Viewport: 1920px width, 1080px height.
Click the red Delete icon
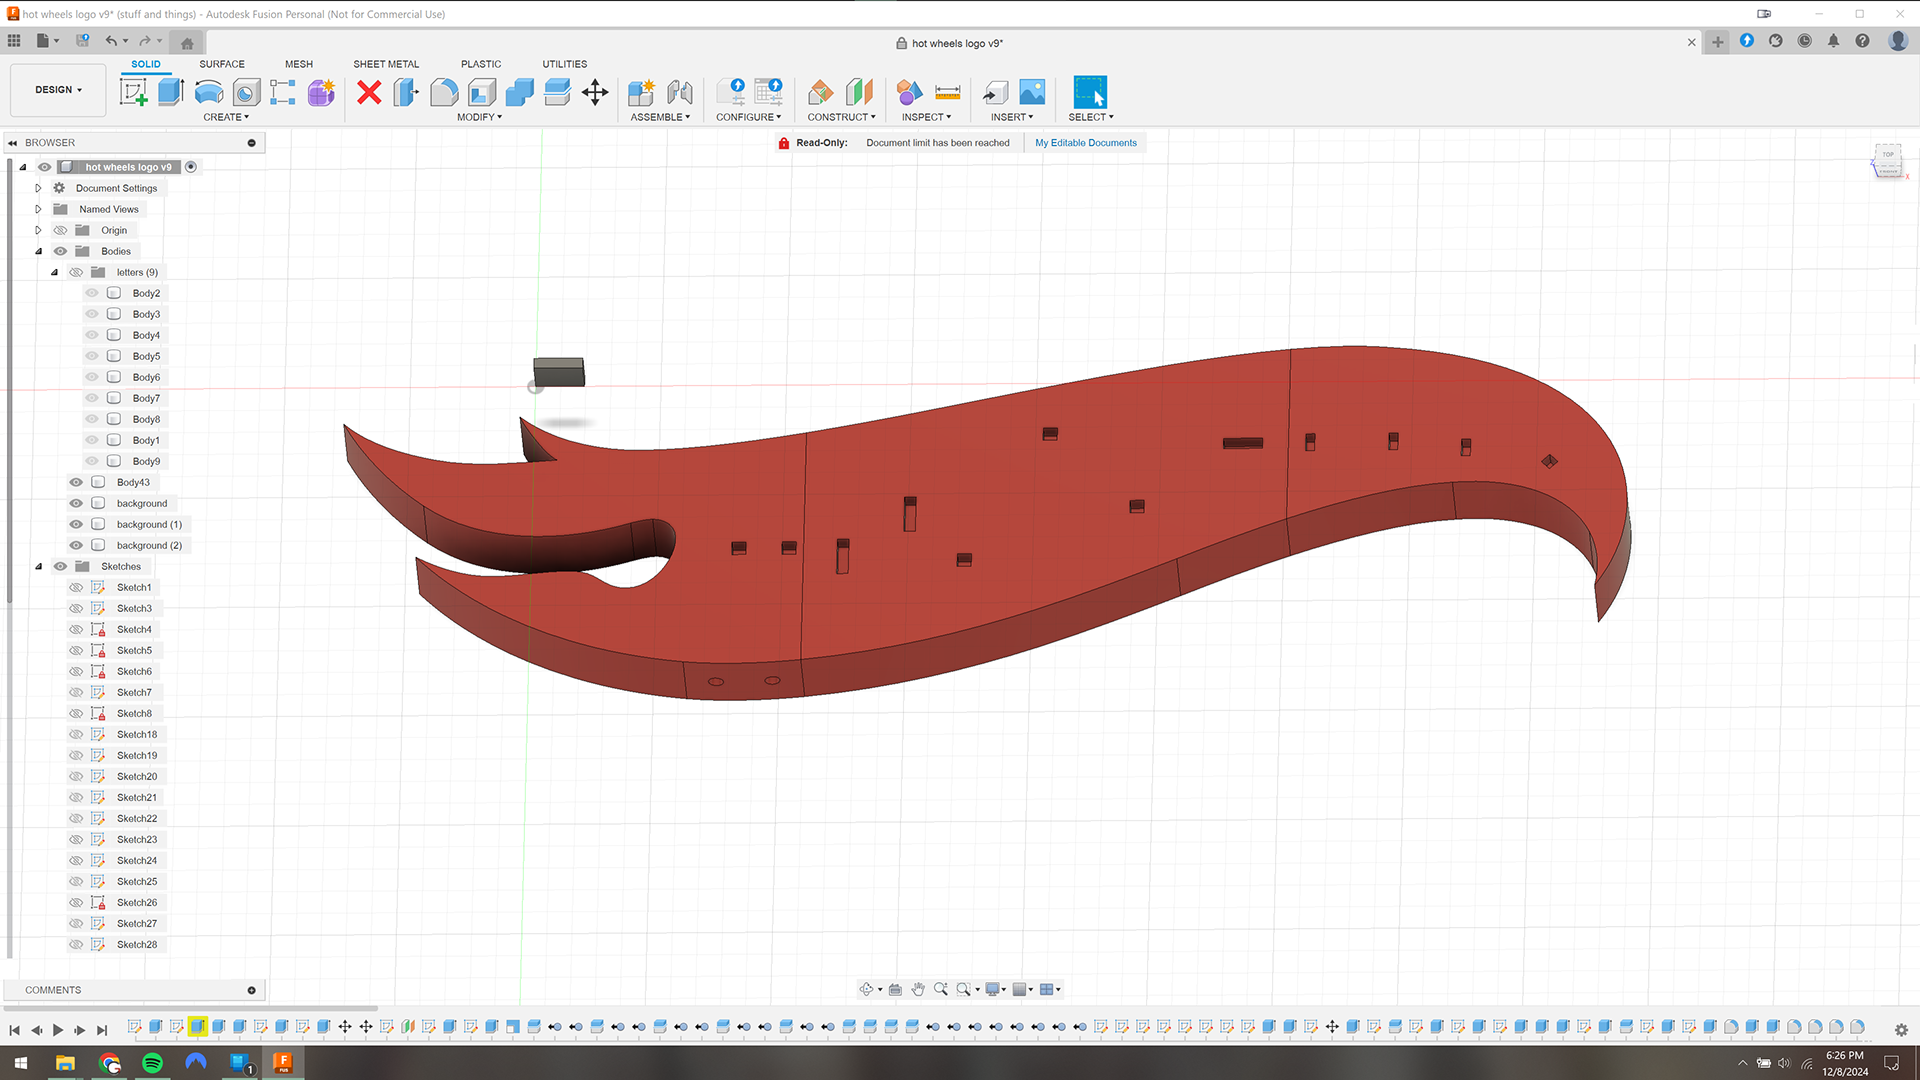(369, 92)
